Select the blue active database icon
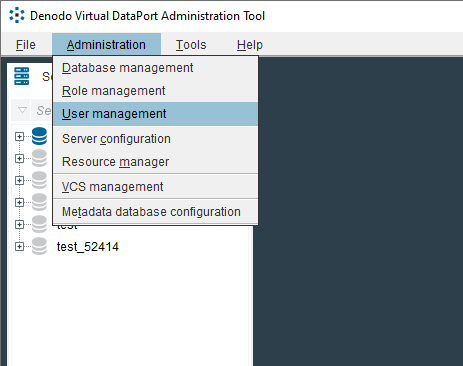 (x=39, y=136)
